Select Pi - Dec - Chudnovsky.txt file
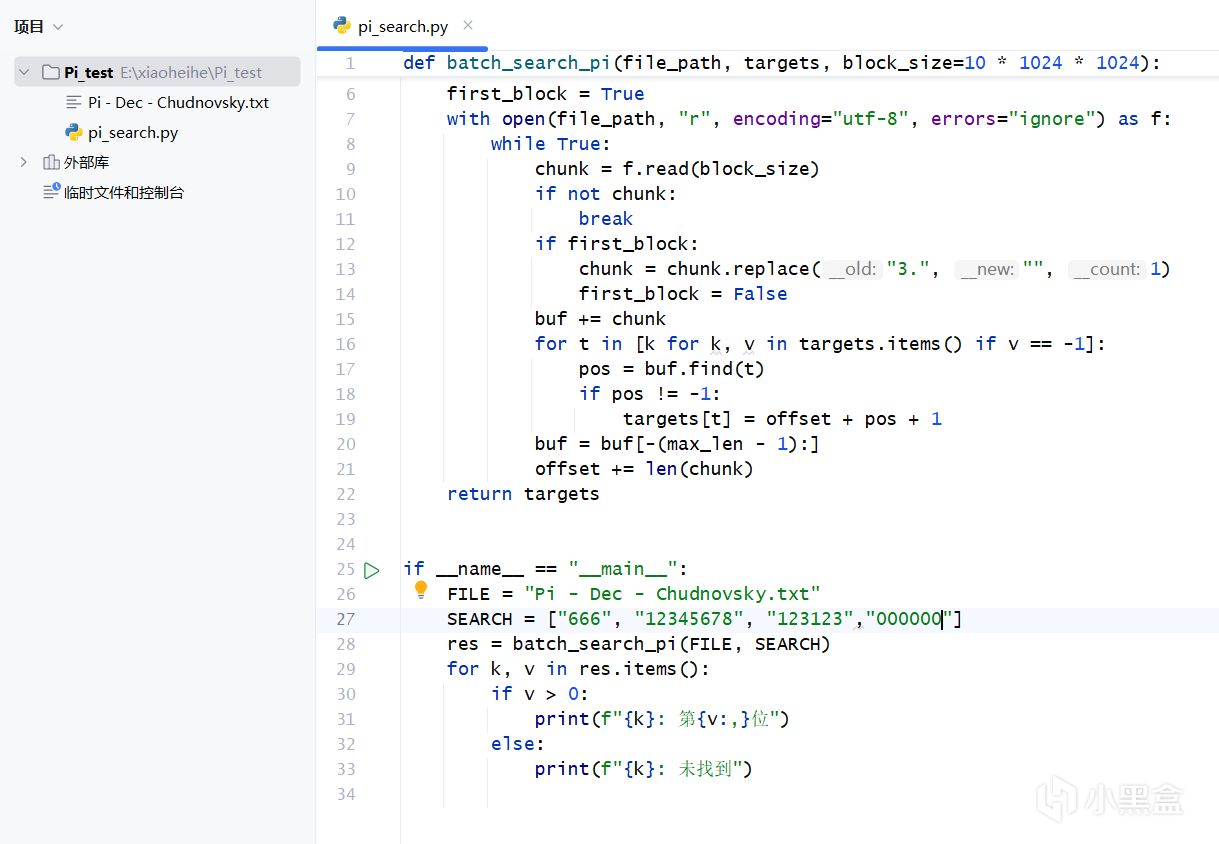The width and height of the screenshot is (1219, 844). click(178, 102)
